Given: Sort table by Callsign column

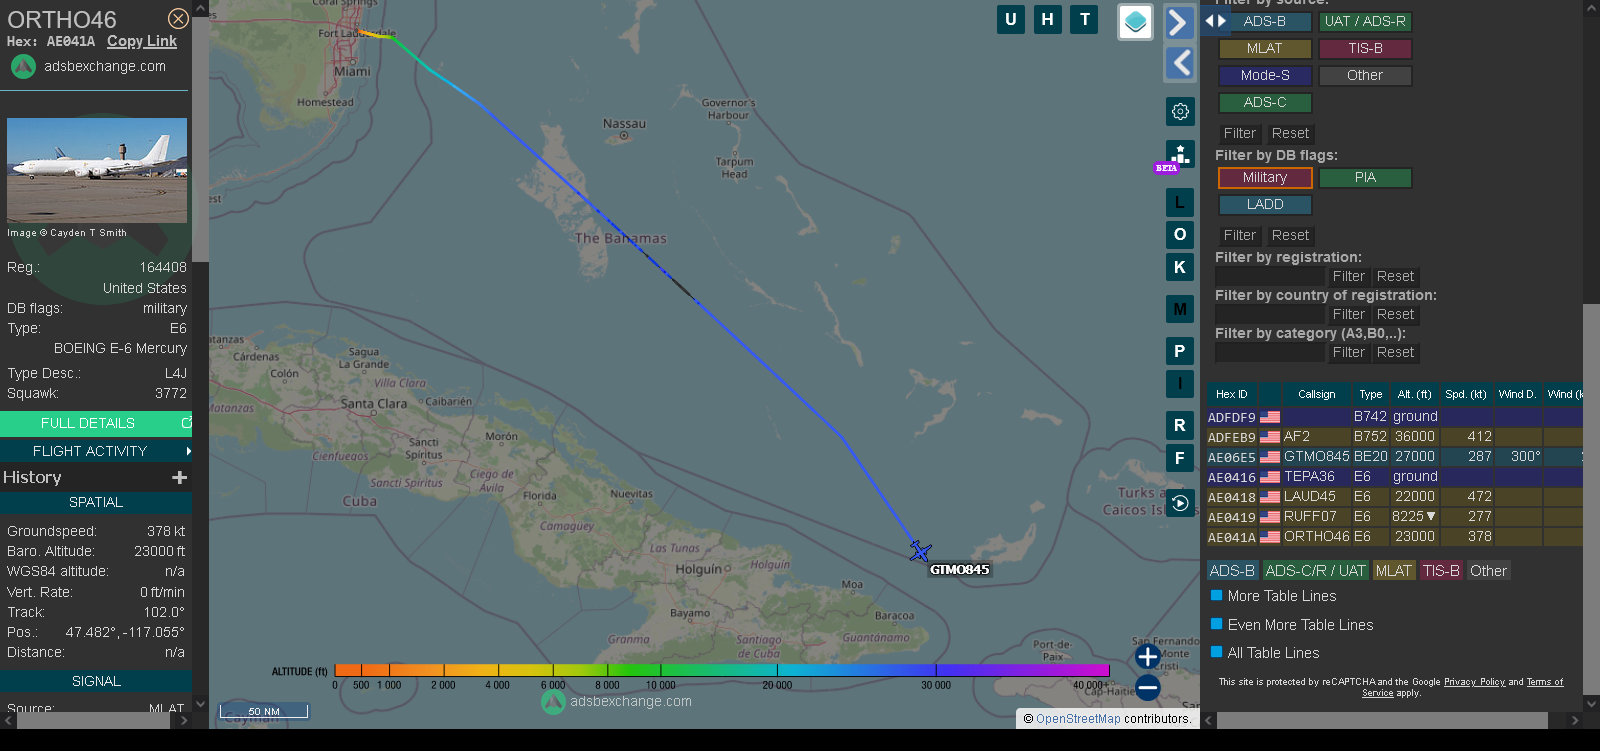Looking at the screenshot, I should point(1316,394).
